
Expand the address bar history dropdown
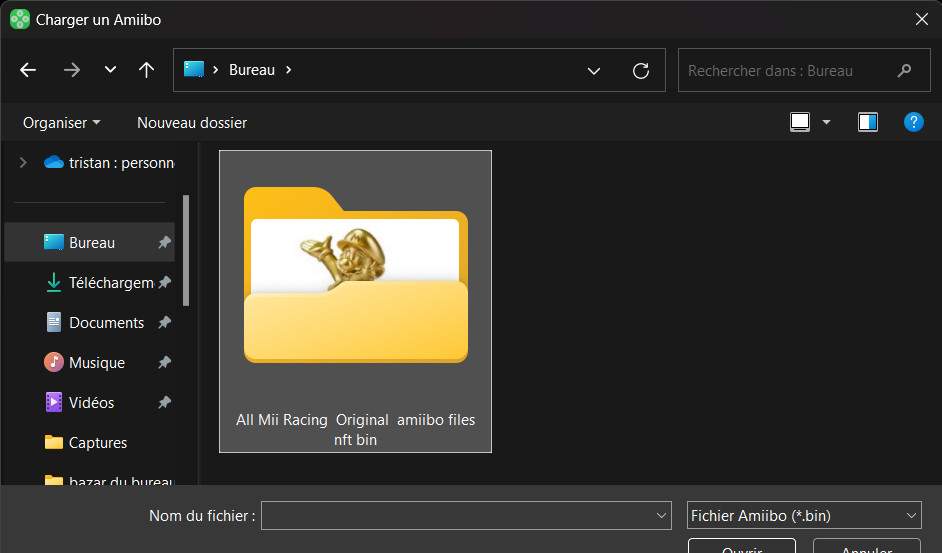594,71
